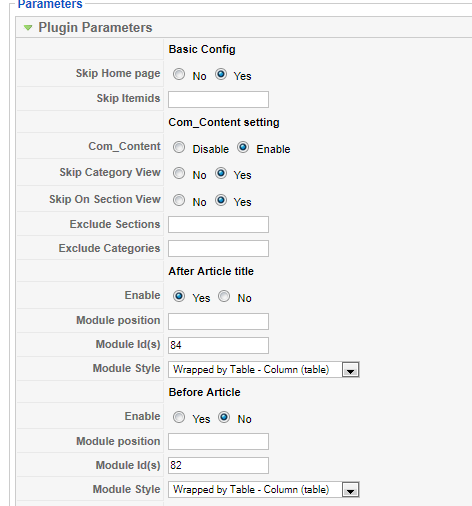
Task: Click the Exclude Categories input field
Action: coord(218,248)
